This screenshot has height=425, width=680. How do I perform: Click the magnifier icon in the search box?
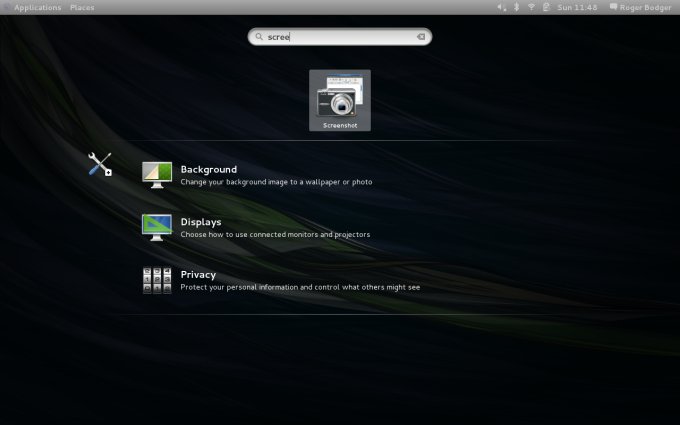[259, 37]
